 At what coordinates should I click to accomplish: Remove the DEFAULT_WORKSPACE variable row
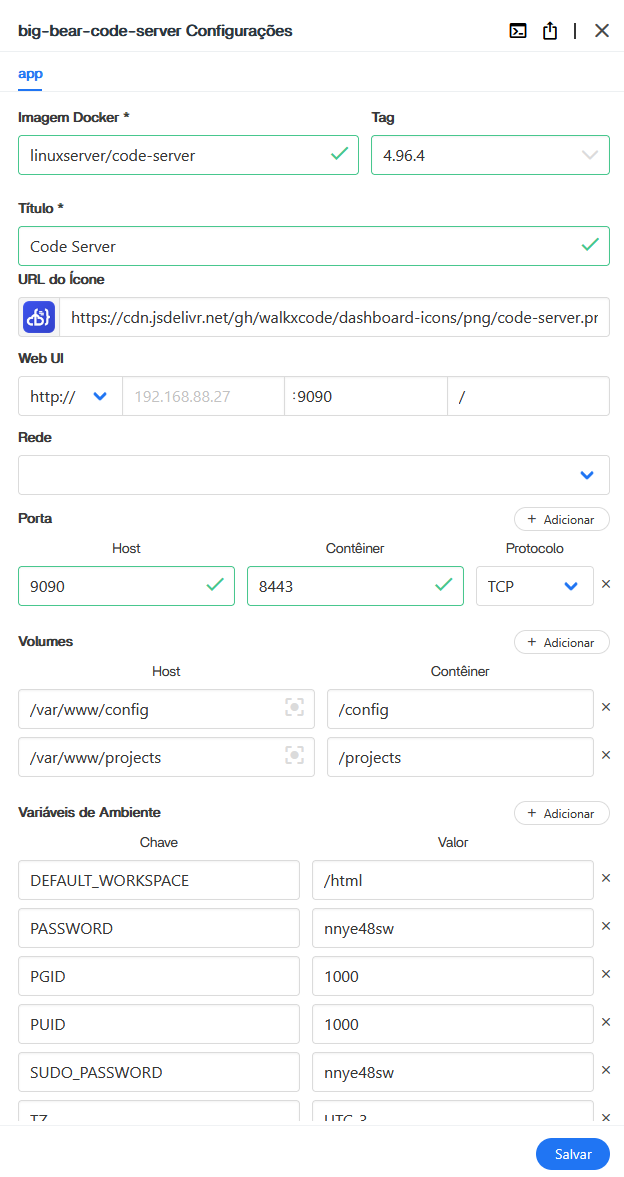[x=607, y=878]
